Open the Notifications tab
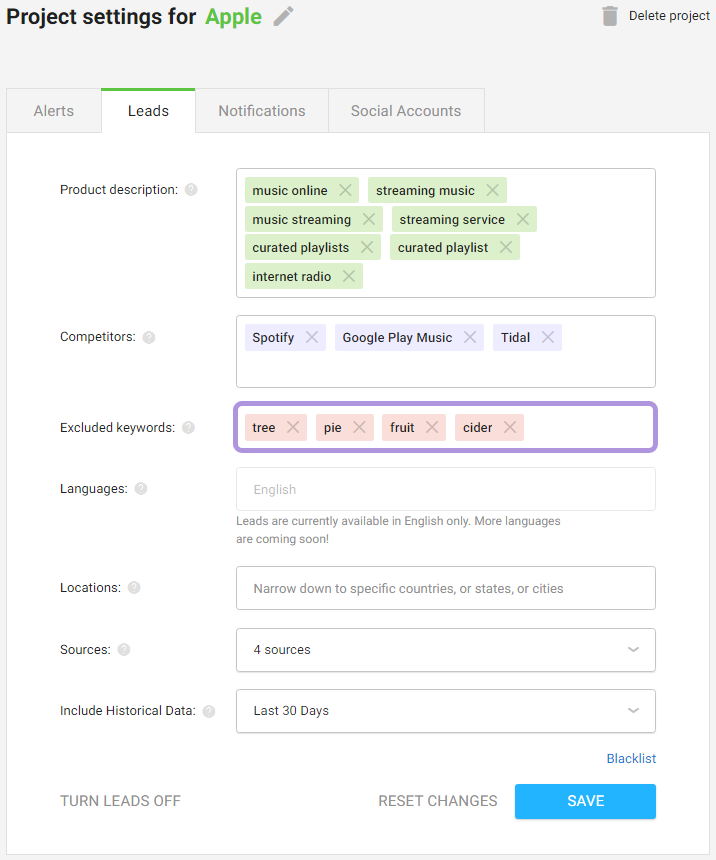This screenshot has height=860, width=716. tap(262, 111)
